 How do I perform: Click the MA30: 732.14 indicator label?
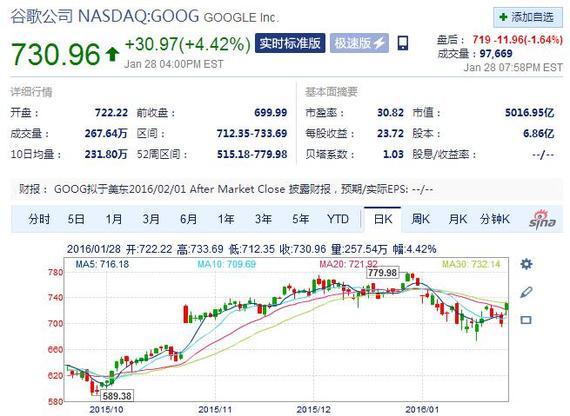pyautogui.click(x=471, y=264)
